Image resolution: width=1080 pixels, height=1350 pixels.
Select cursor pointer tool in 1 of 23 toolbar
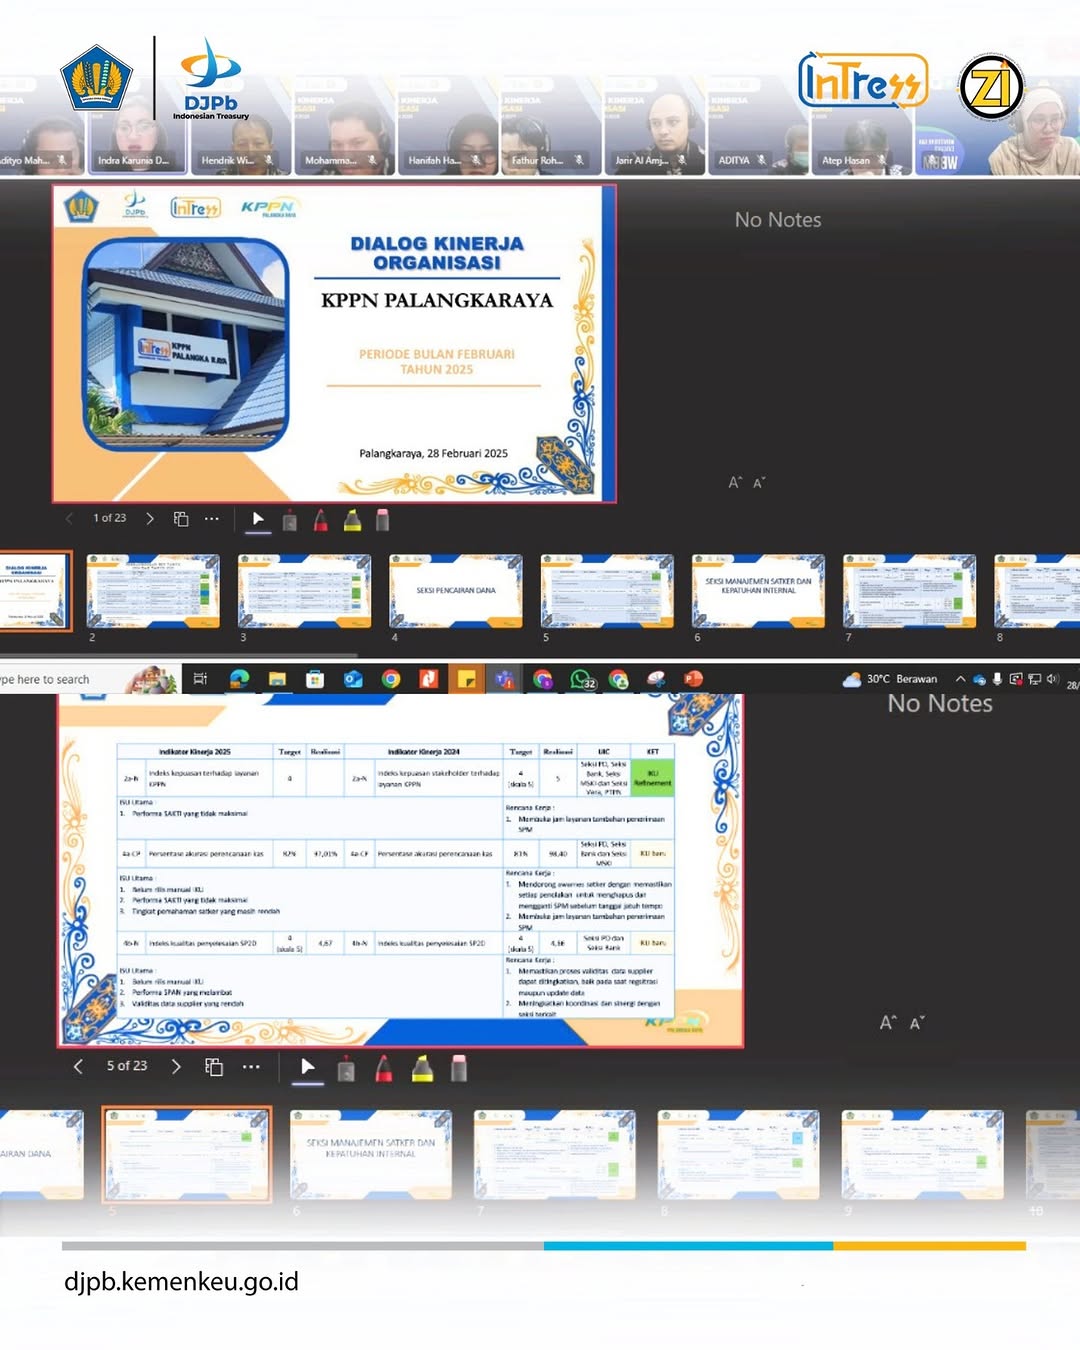coord(258,518)
